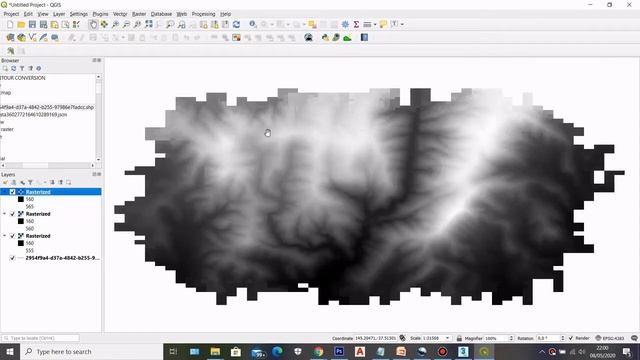Toggle visibility of the selected top Rasterized layer
Viewport: 640px width, 360px height.
pos(12,192)
